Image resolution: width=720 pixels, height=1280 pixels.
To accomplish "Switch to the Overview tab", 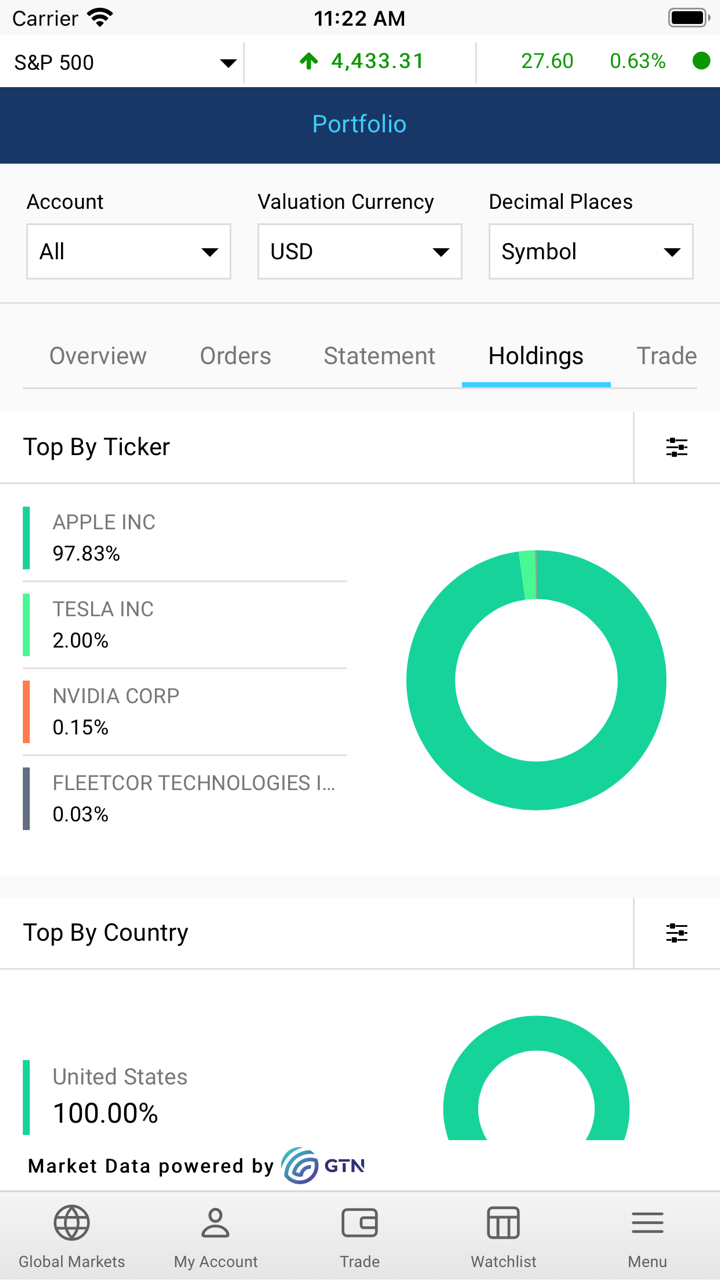I will point(98,356).
